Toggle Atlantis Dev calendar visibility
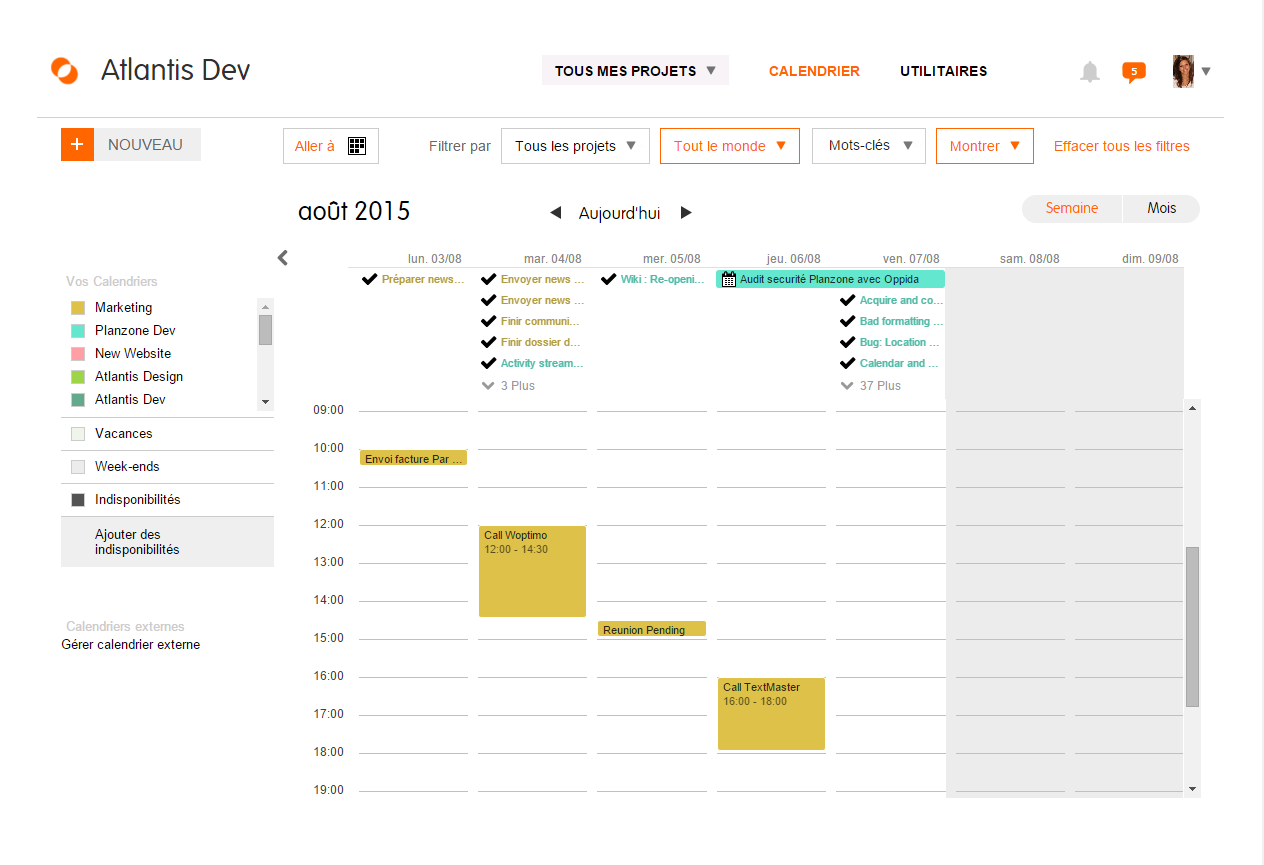This screenshot has height=865, width=1264. (x=78, y=400)
